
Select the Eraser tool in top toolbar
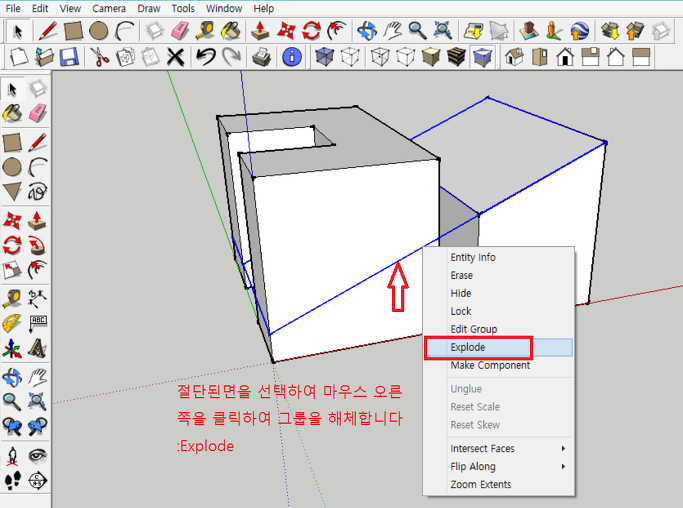tap(180, 31)
